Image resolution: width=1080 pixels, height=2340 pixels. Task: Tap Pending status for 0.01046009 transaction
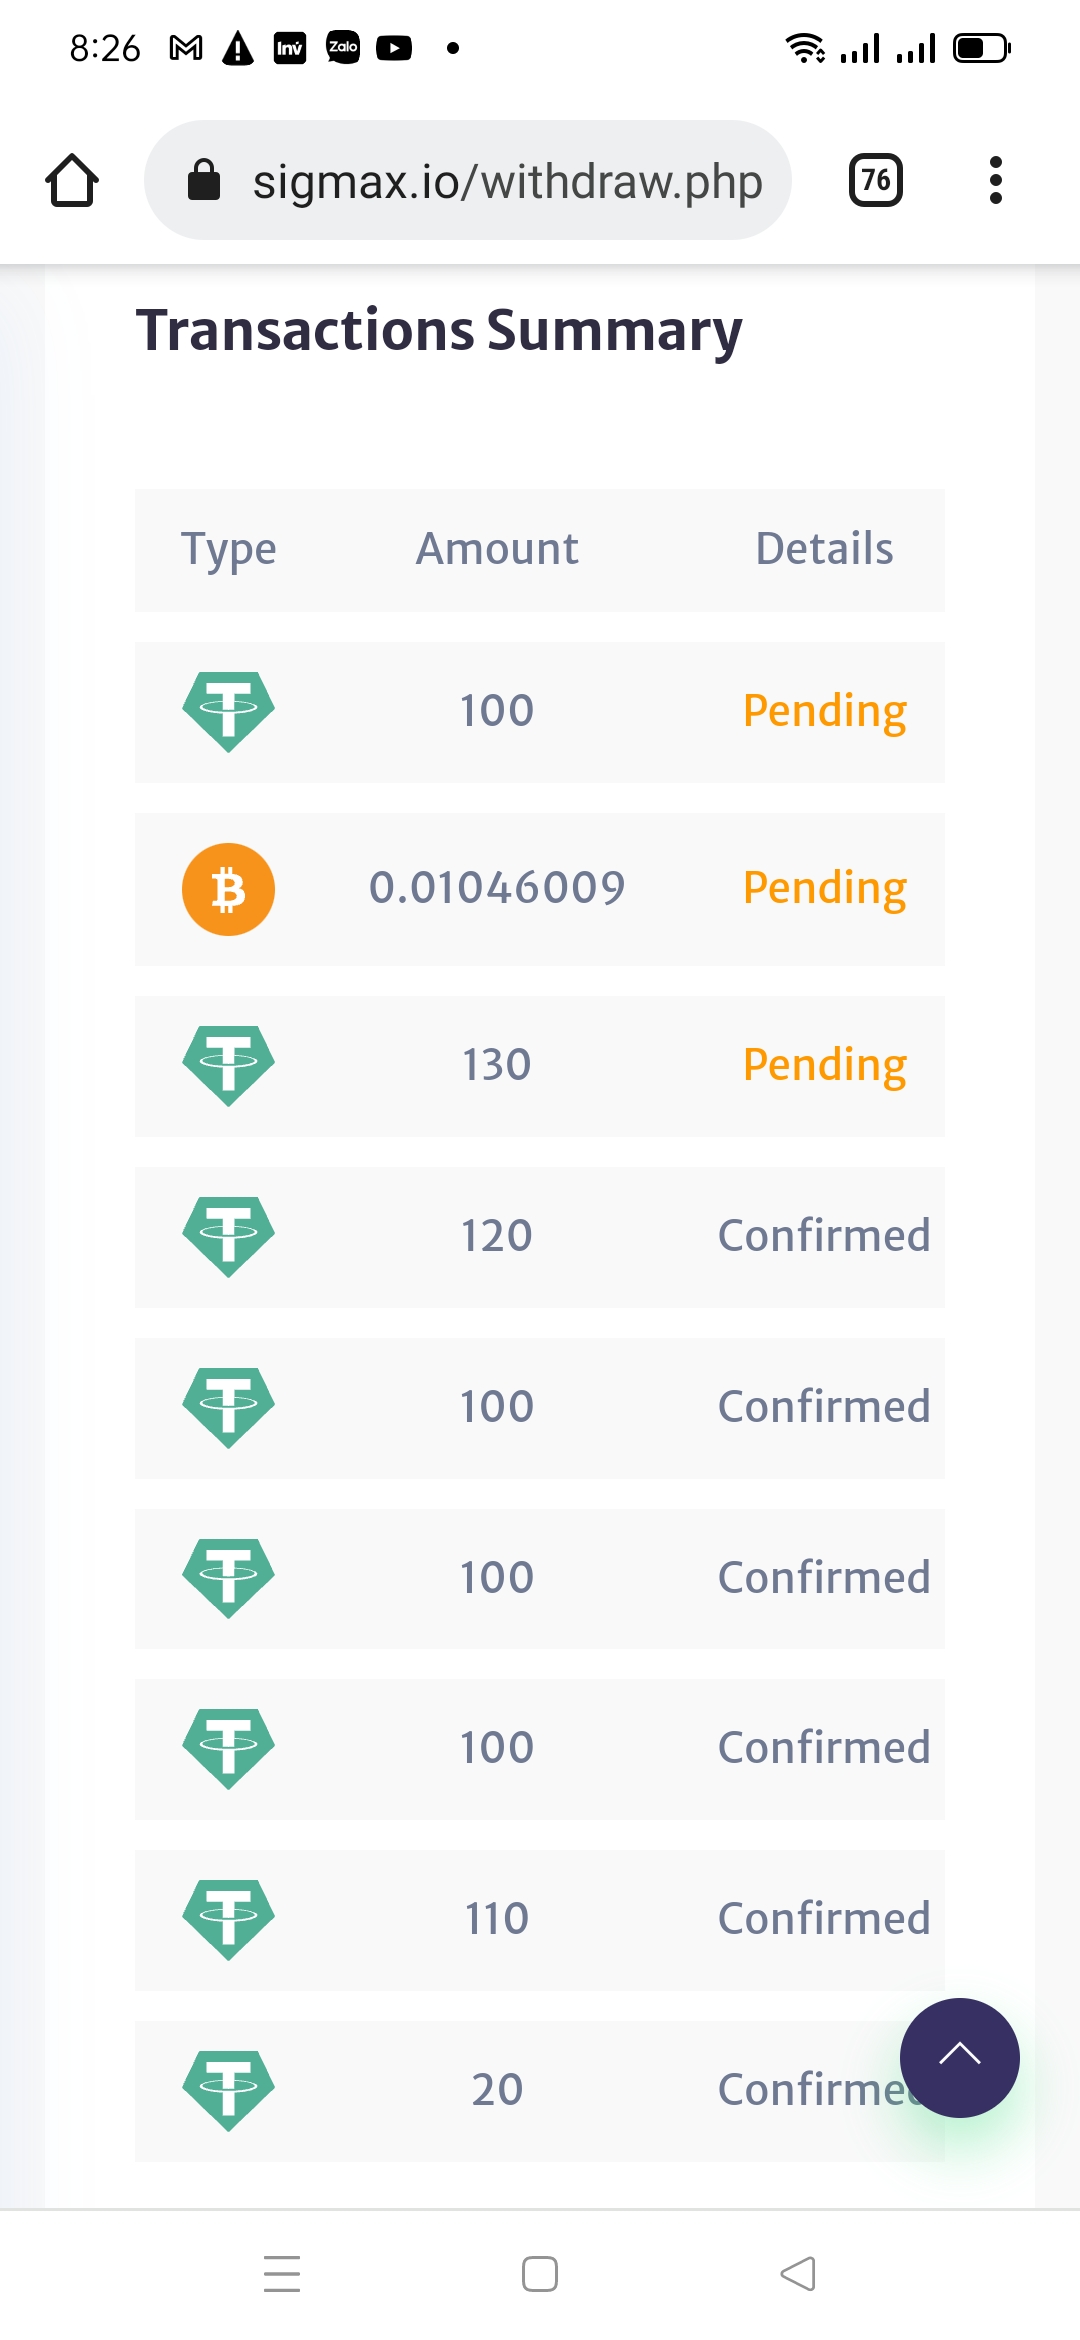824,888
